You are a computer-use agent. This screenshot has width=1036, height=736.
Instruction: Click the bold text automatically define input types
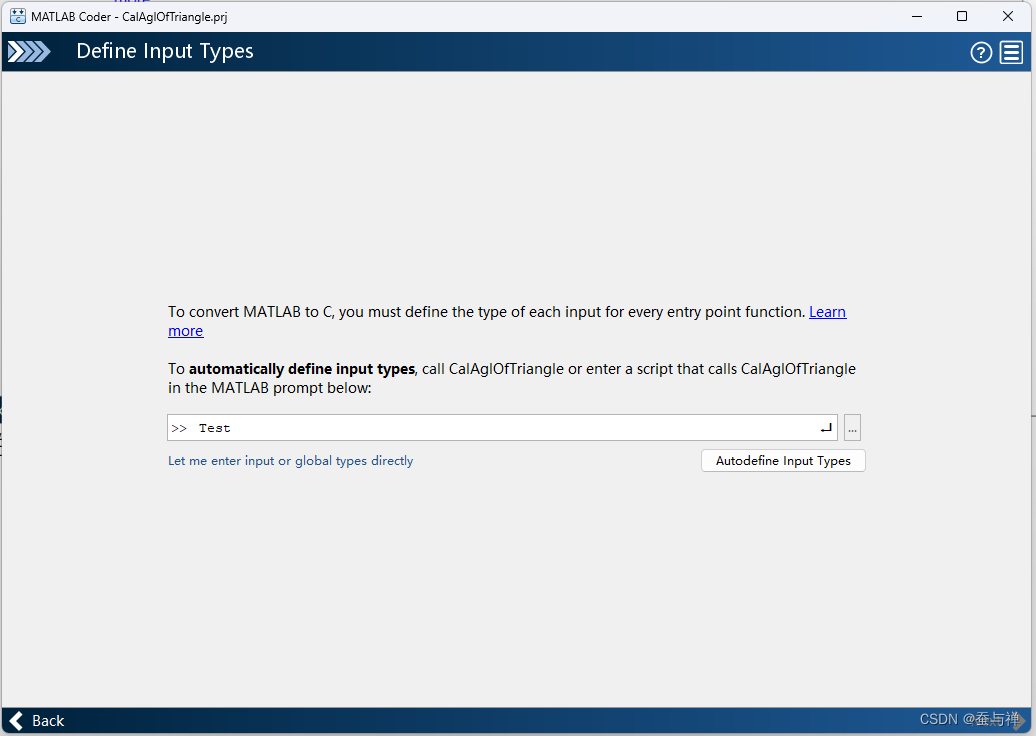(x=302, y=369)
